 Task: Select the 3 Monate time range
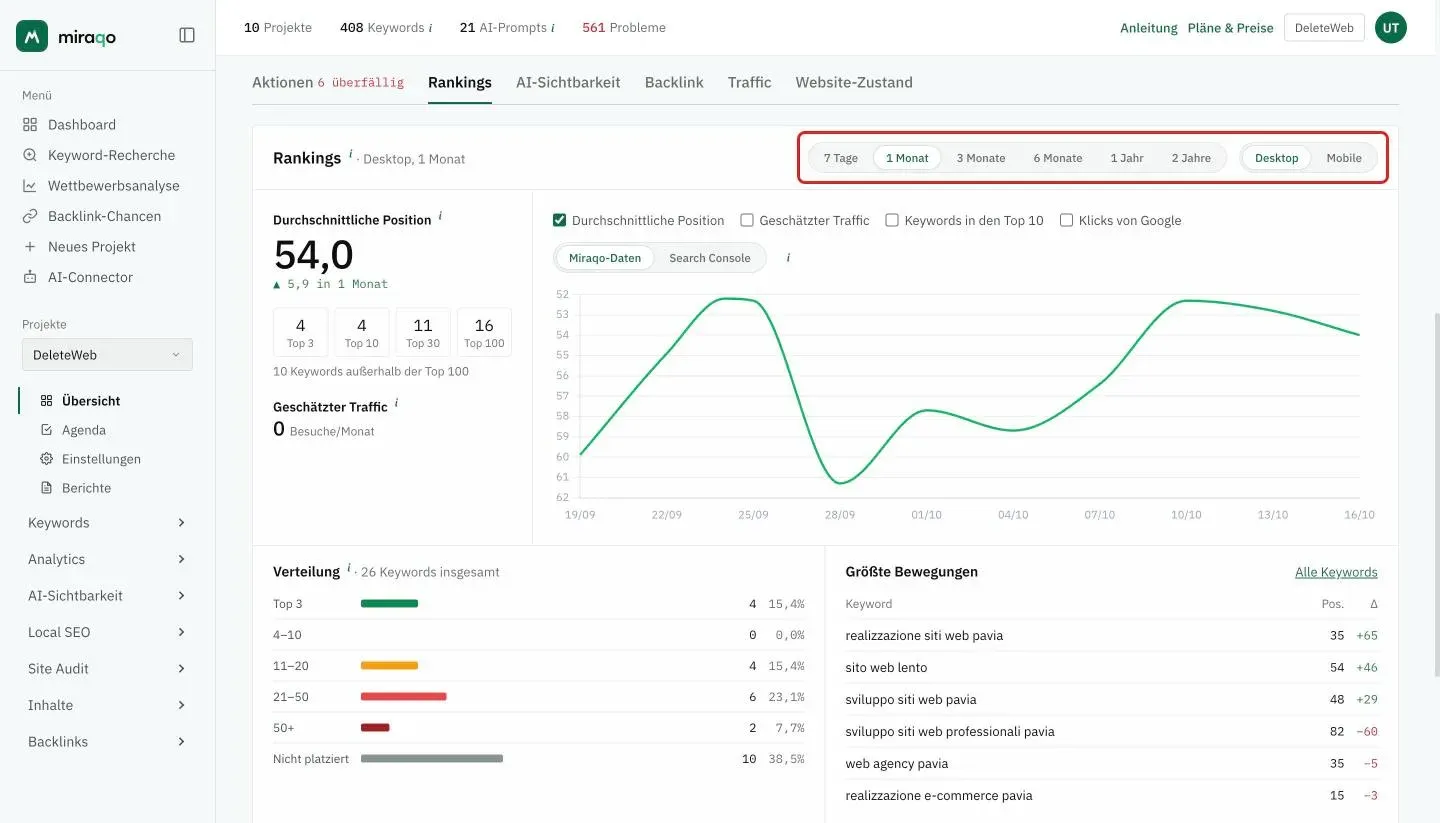pos(981,158)
